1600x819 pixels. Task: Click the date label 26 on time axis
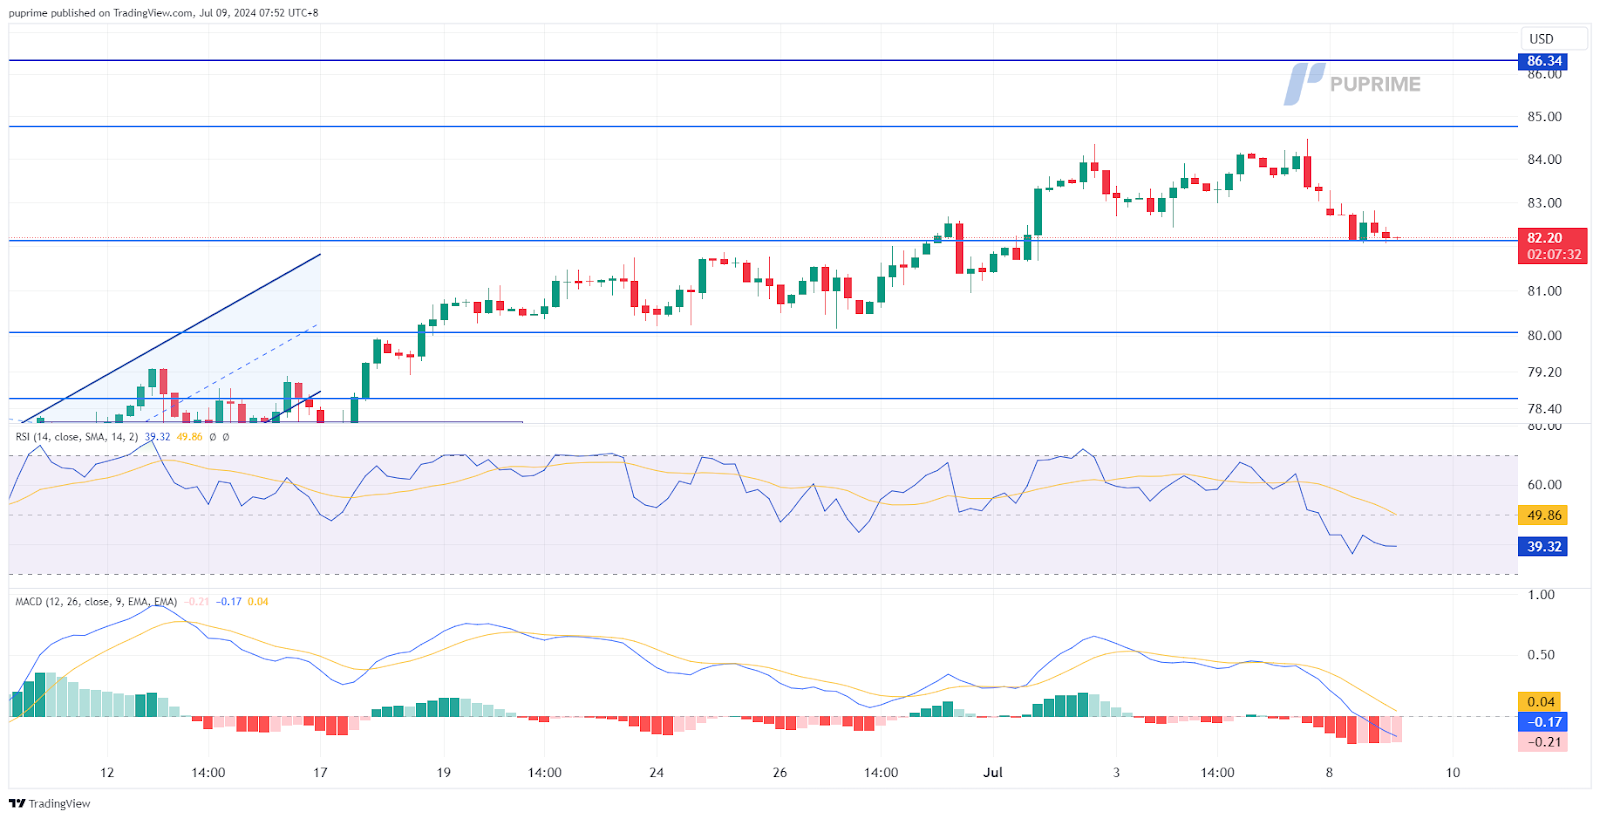coord(779,773)
